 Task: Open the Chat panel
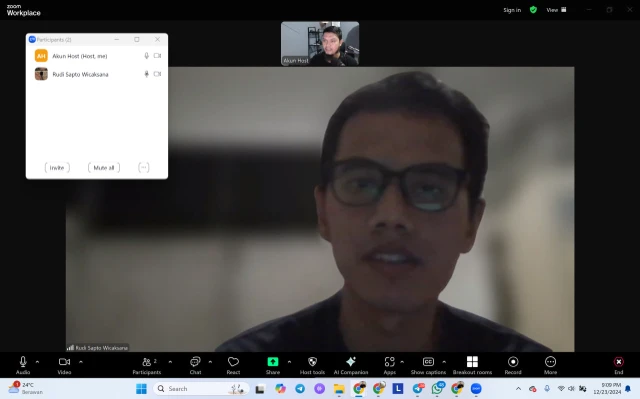tap(195, 365)
